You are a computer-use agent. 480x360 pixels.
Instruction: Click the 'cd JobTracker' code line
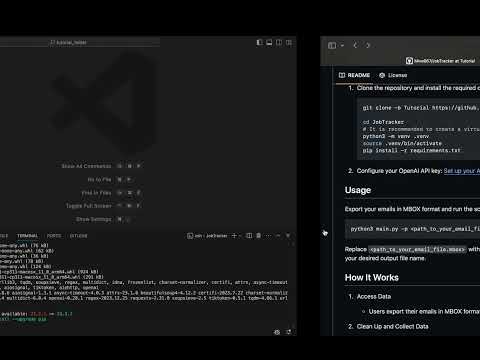pos(383,122)
